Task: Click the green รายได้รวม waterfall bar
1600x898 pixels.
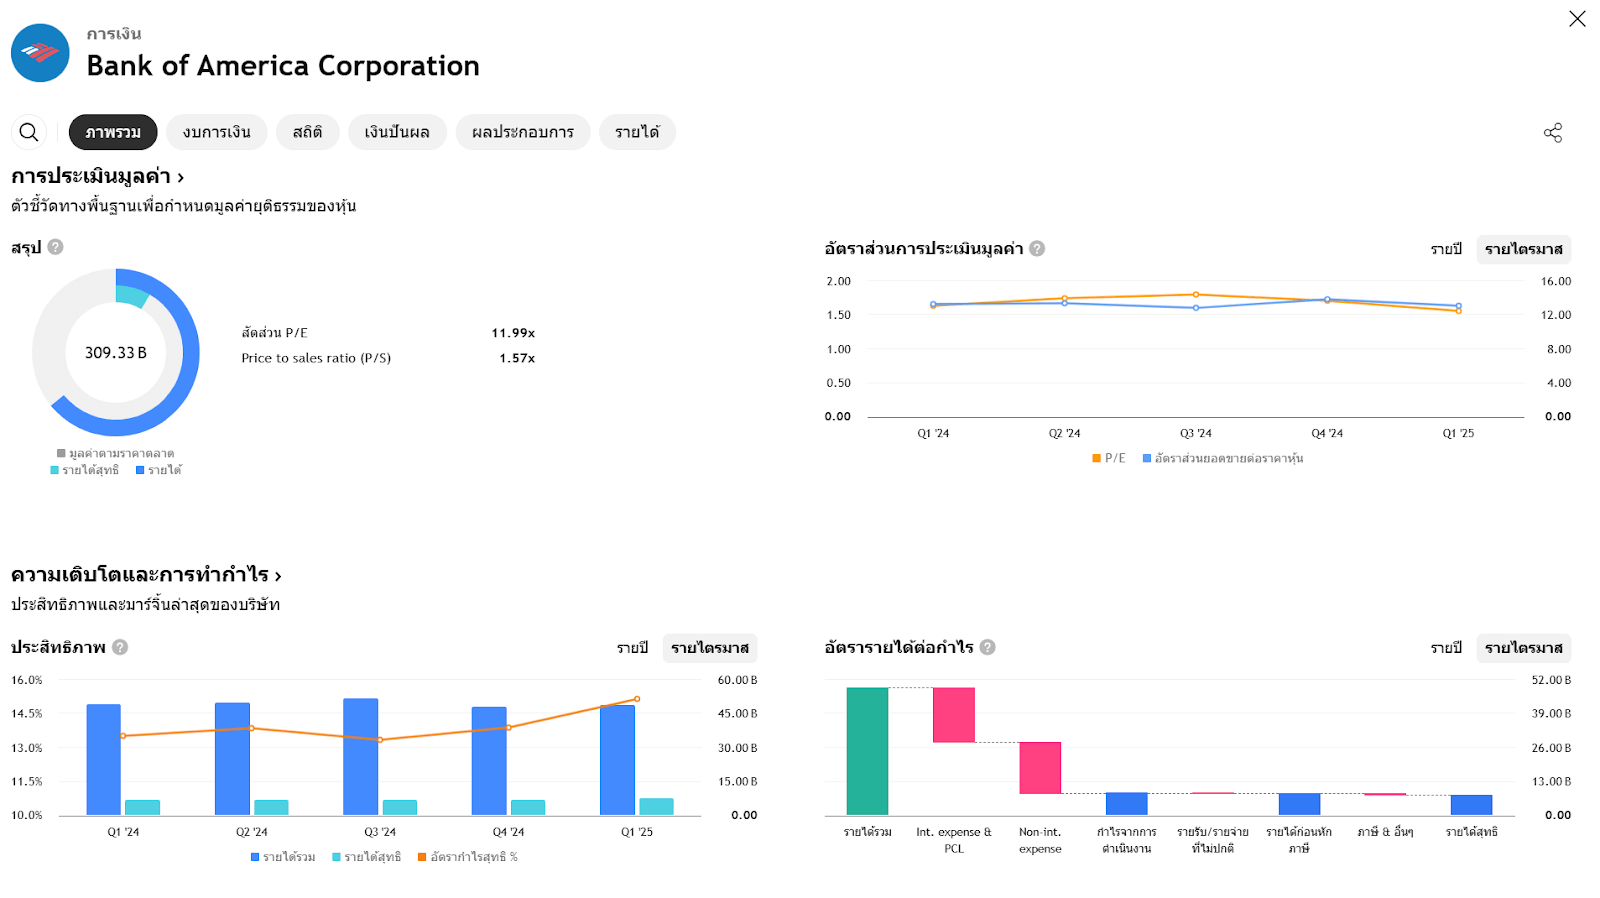Action: [x=867, y=751]
